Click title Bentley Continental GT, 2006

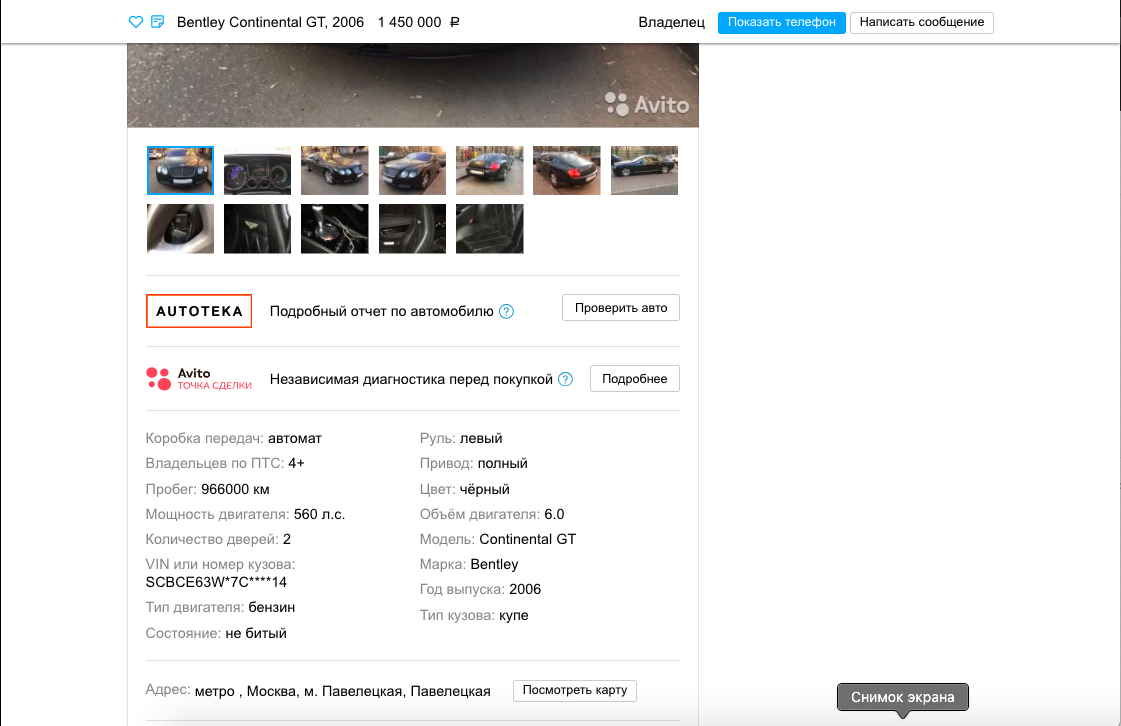pos(270,22)
